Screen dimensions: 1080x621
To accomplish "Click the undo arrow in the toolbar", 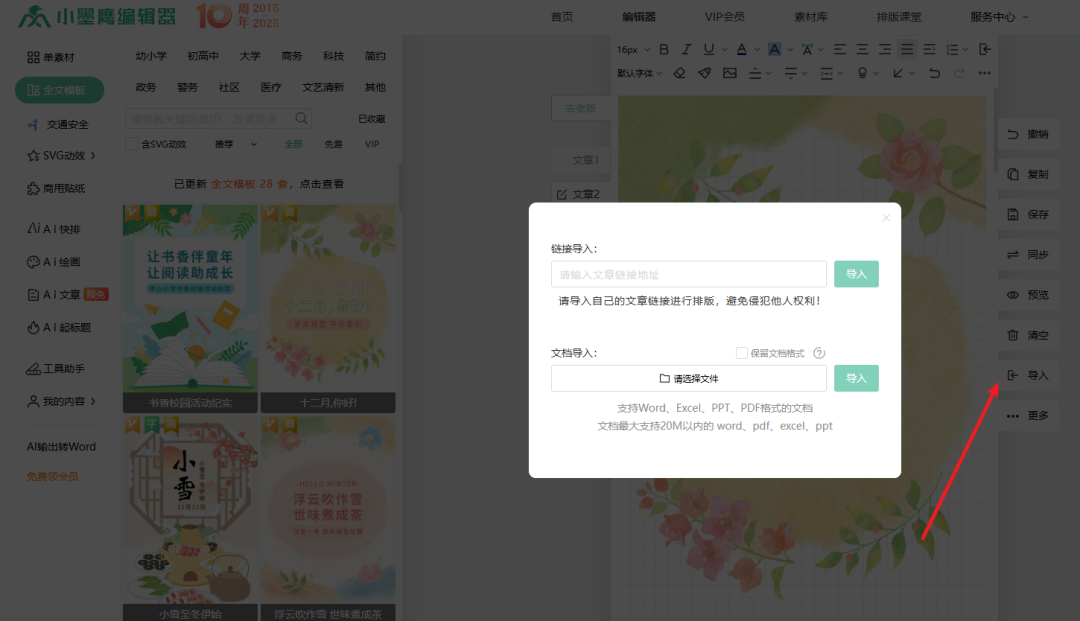I will (x=935, y=72).
